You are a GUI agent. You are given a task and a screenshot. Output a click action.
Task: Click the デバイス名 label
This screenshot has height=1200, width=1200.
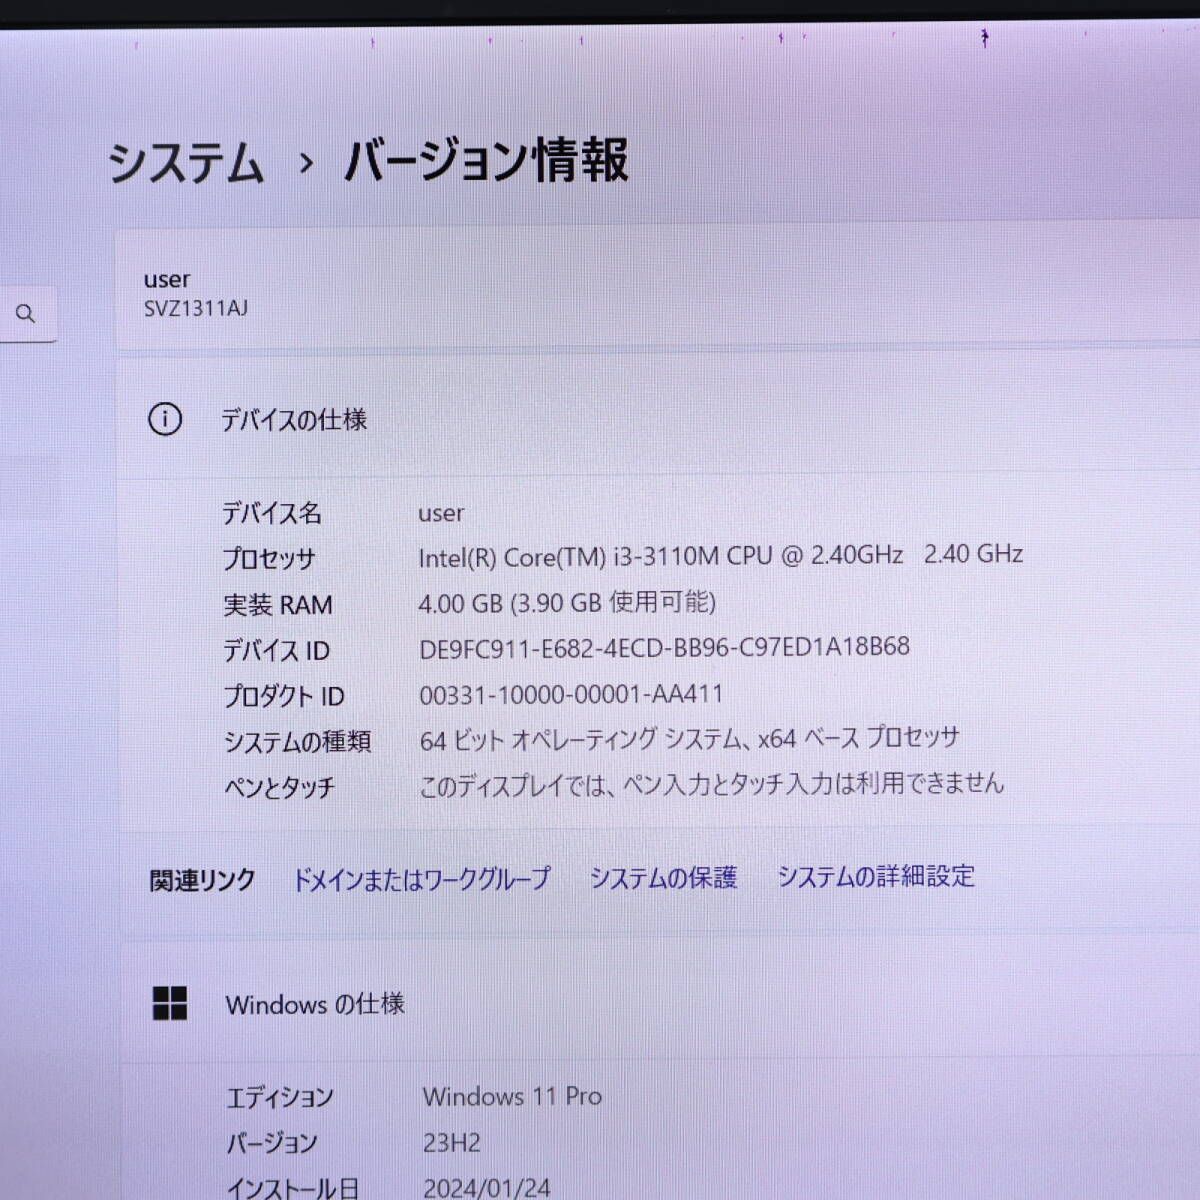coord(272,514)
